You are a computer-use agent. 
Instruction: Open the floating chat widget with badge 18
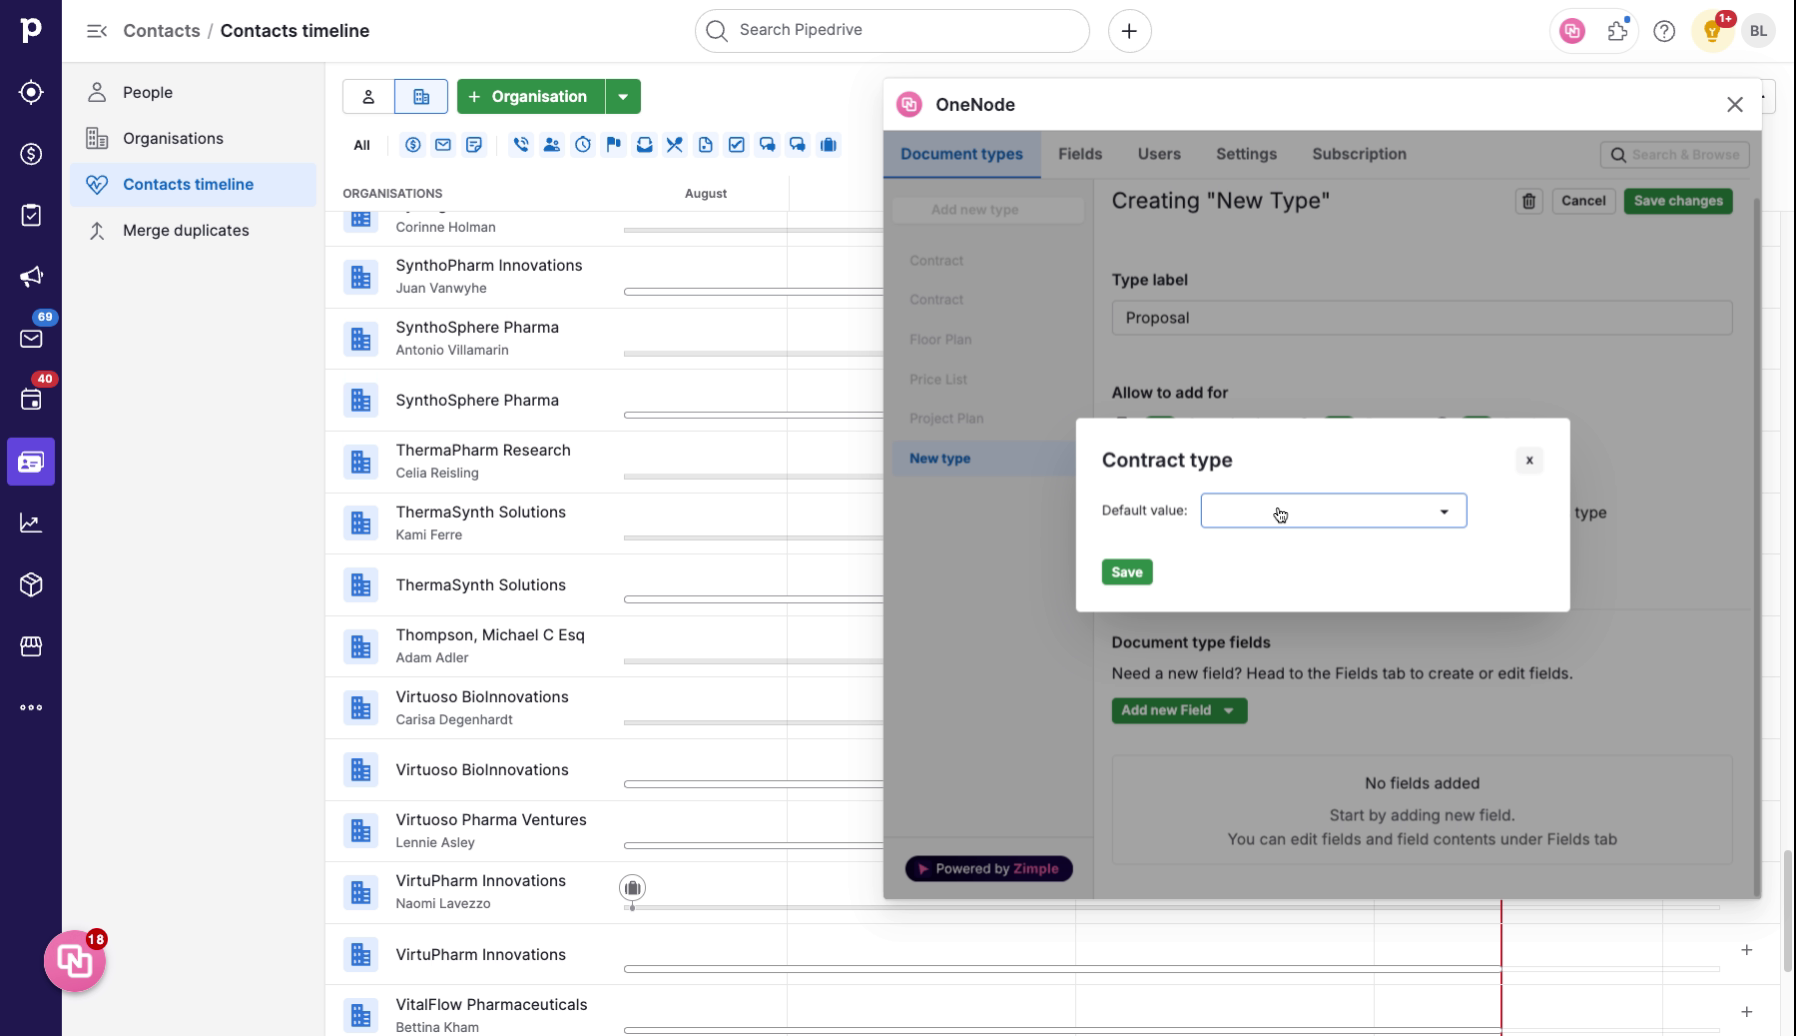tap(75, 961)
